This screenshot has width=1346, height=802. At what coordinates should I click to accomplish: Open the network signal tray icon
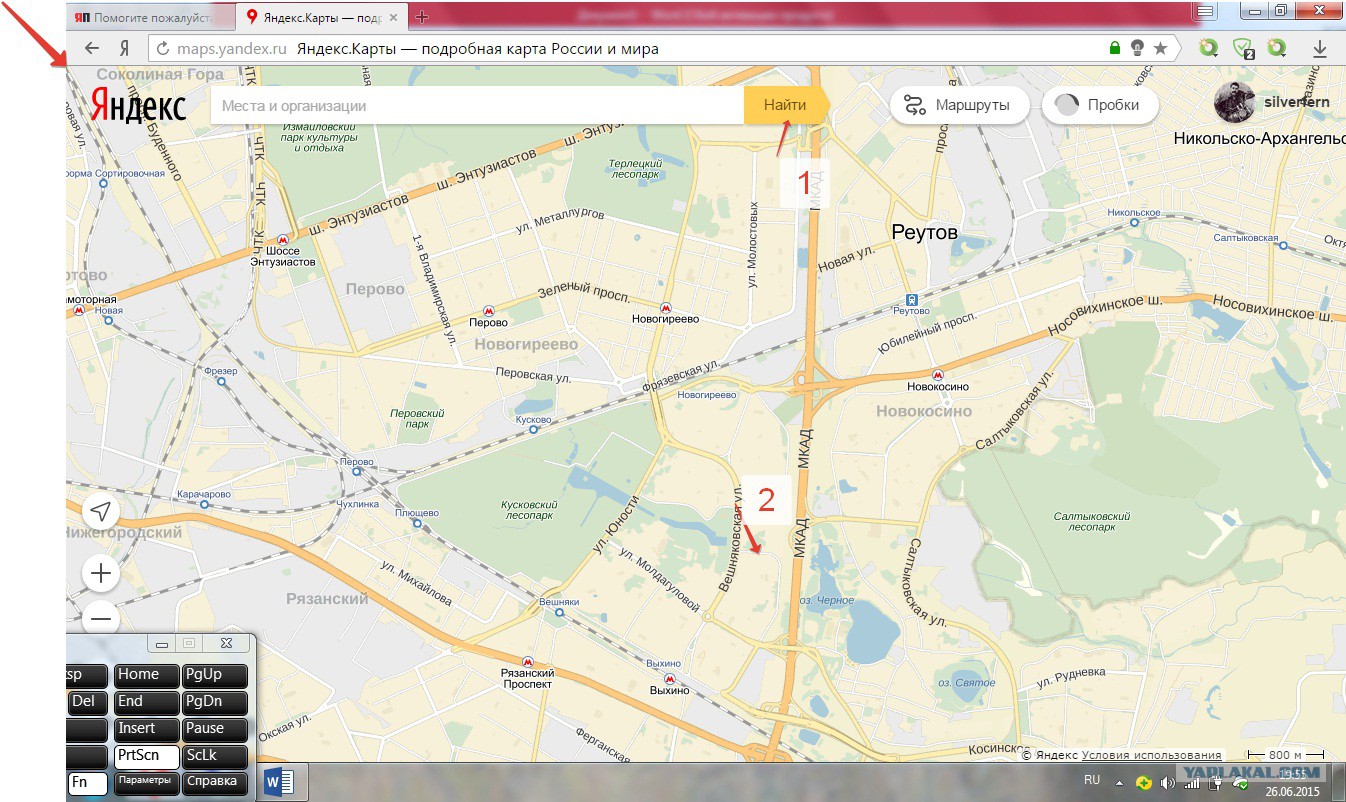click(1192, 781)
